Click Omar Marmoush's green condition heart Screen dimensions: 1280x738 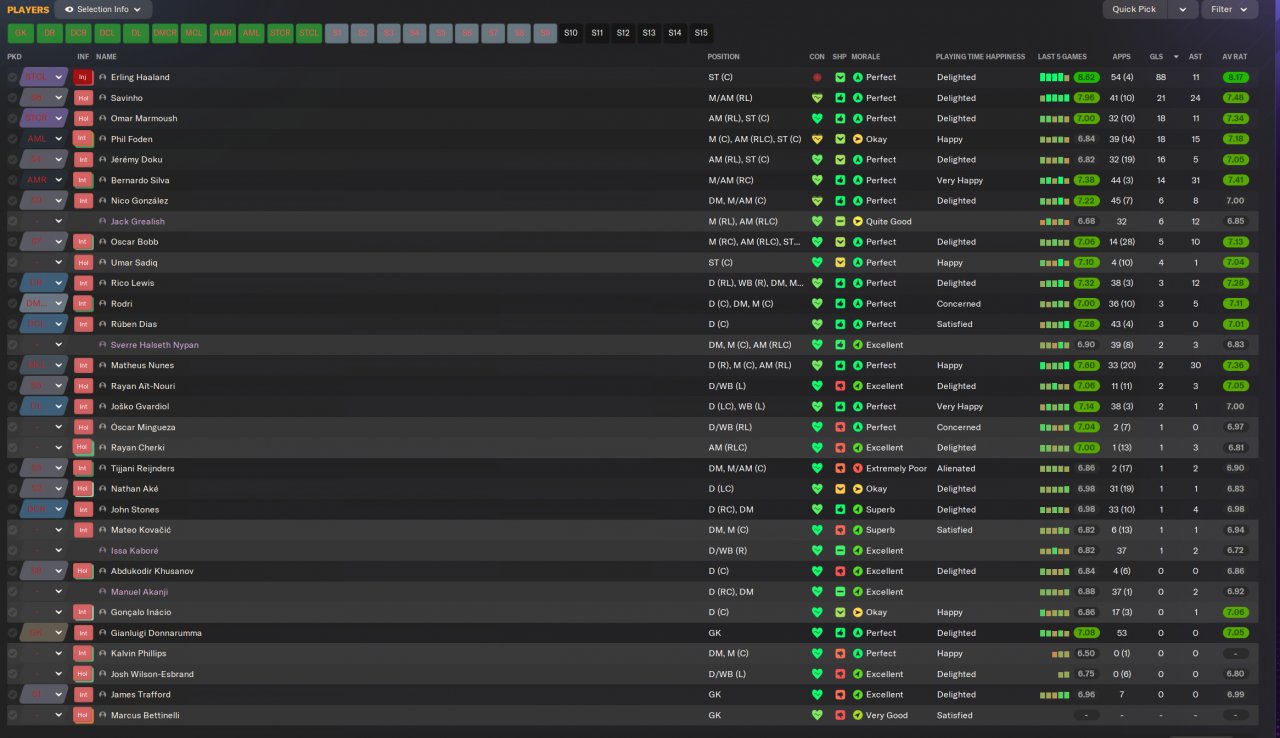817,118
